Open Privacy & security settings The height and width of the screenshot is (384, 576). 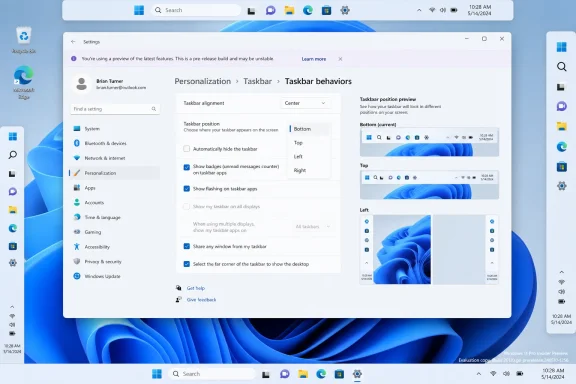point(115,262)
